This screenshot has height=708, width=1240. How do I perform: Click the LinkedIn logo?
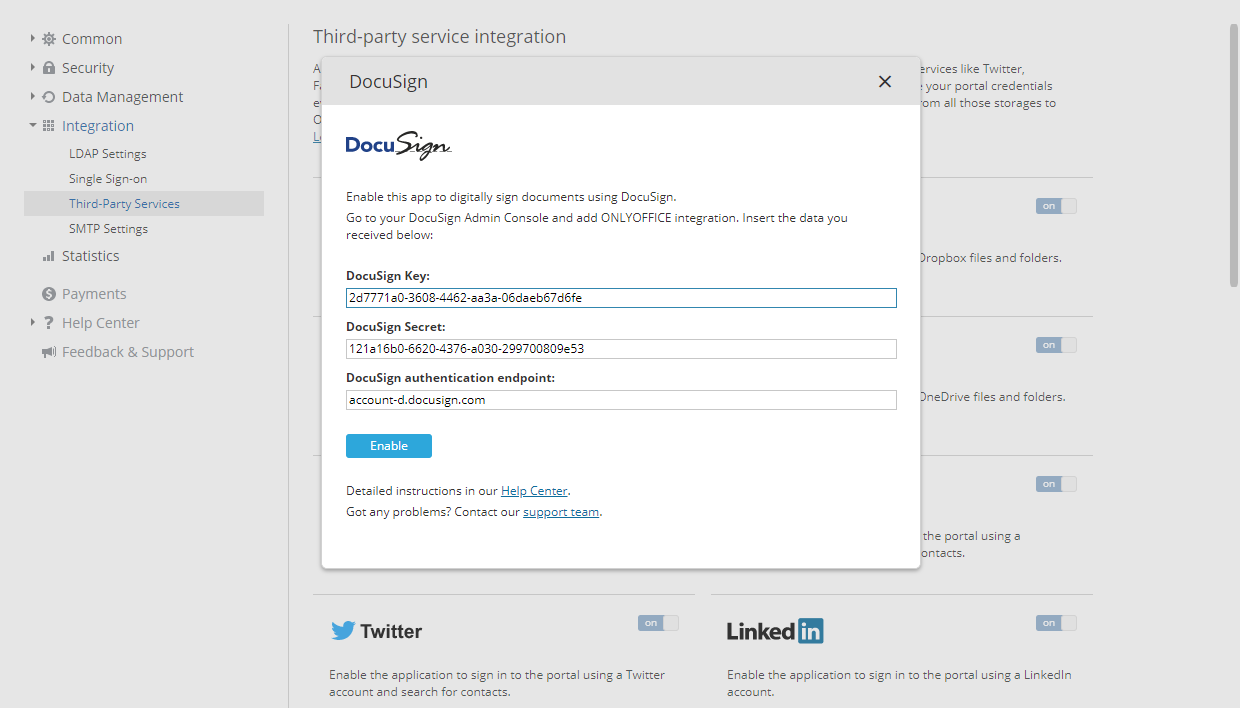tap(775, 631)
